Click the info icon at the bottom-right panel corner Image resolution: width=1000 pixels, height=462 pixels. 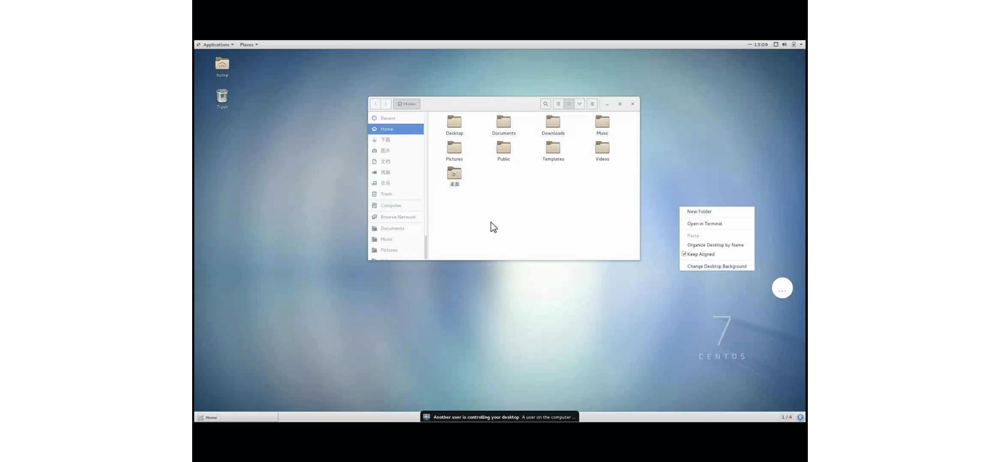(x=800, y=417)
